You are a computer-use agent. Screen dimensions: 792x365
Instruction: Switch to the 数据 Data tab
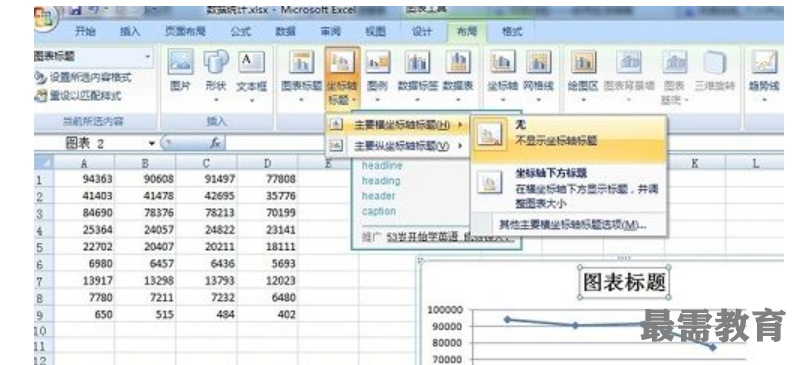coord(285,31)
